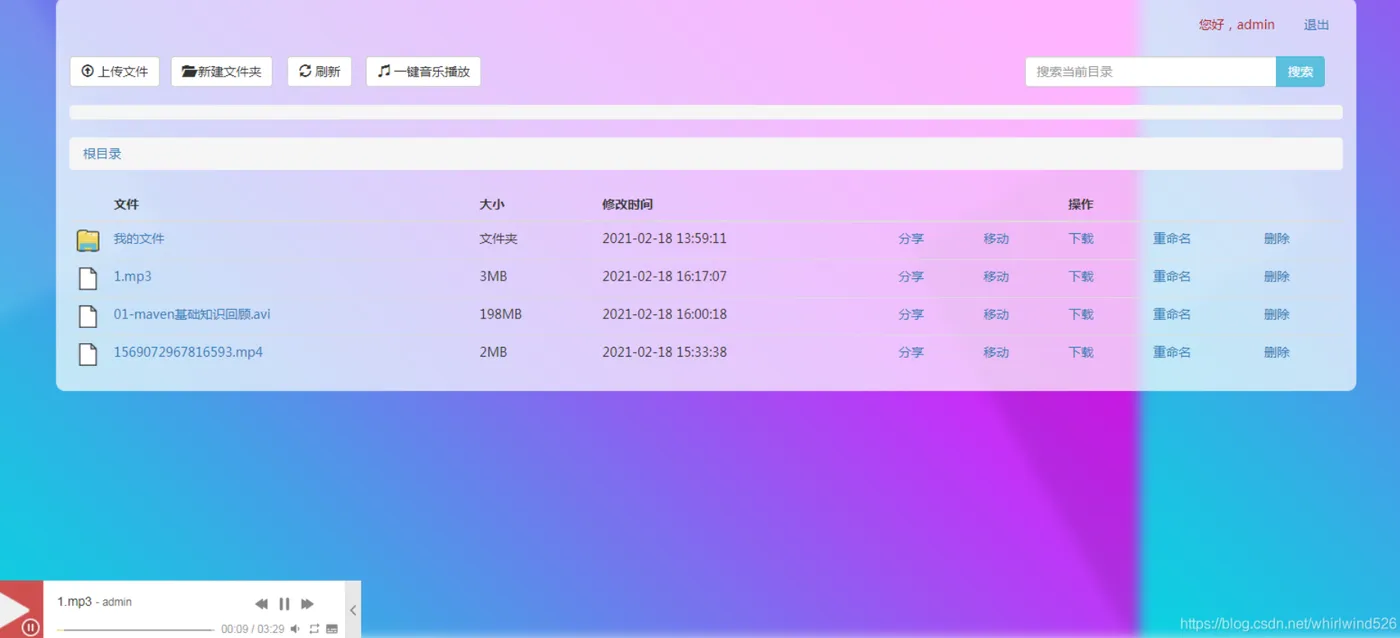Screen dimensions: 1400x638
Task: Log out using the 退出 link
Action: point(1317,25)
